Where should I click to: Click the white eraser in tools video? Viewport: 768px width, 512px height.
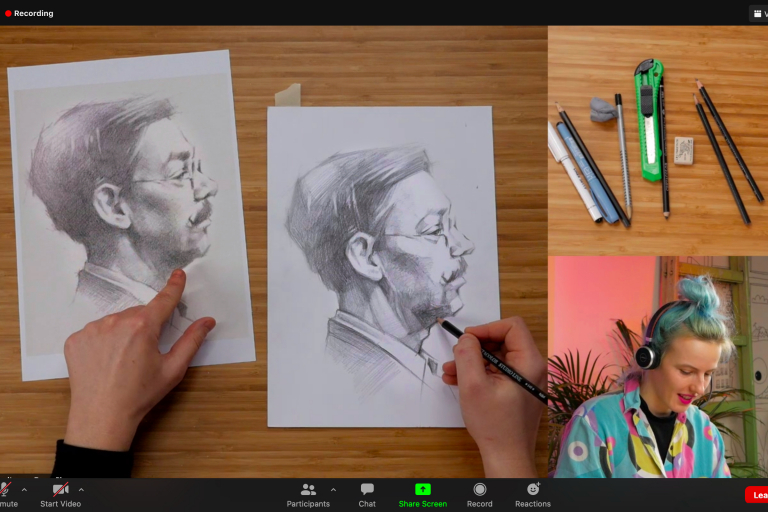[x=684, y=150]
